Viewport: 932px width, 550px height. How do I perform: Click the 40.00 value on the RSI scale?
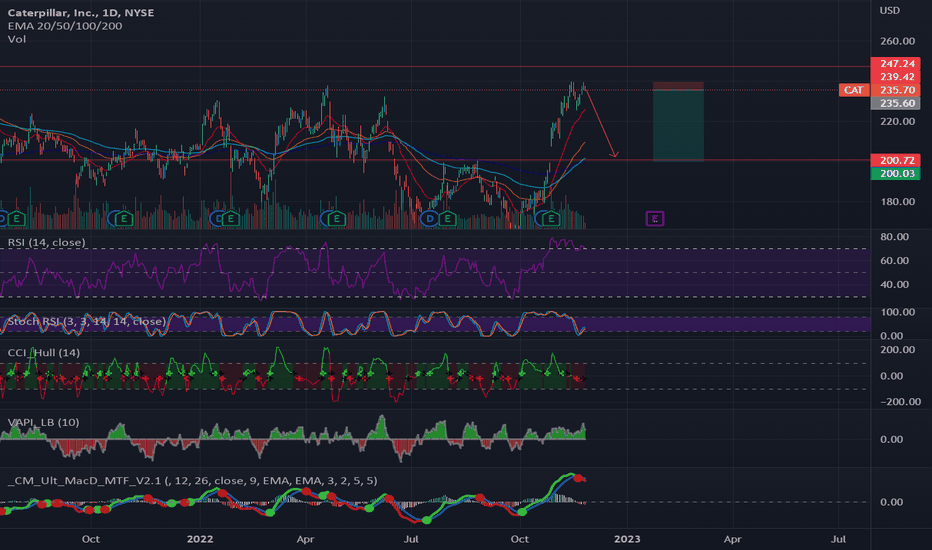[x=895, y=284]
